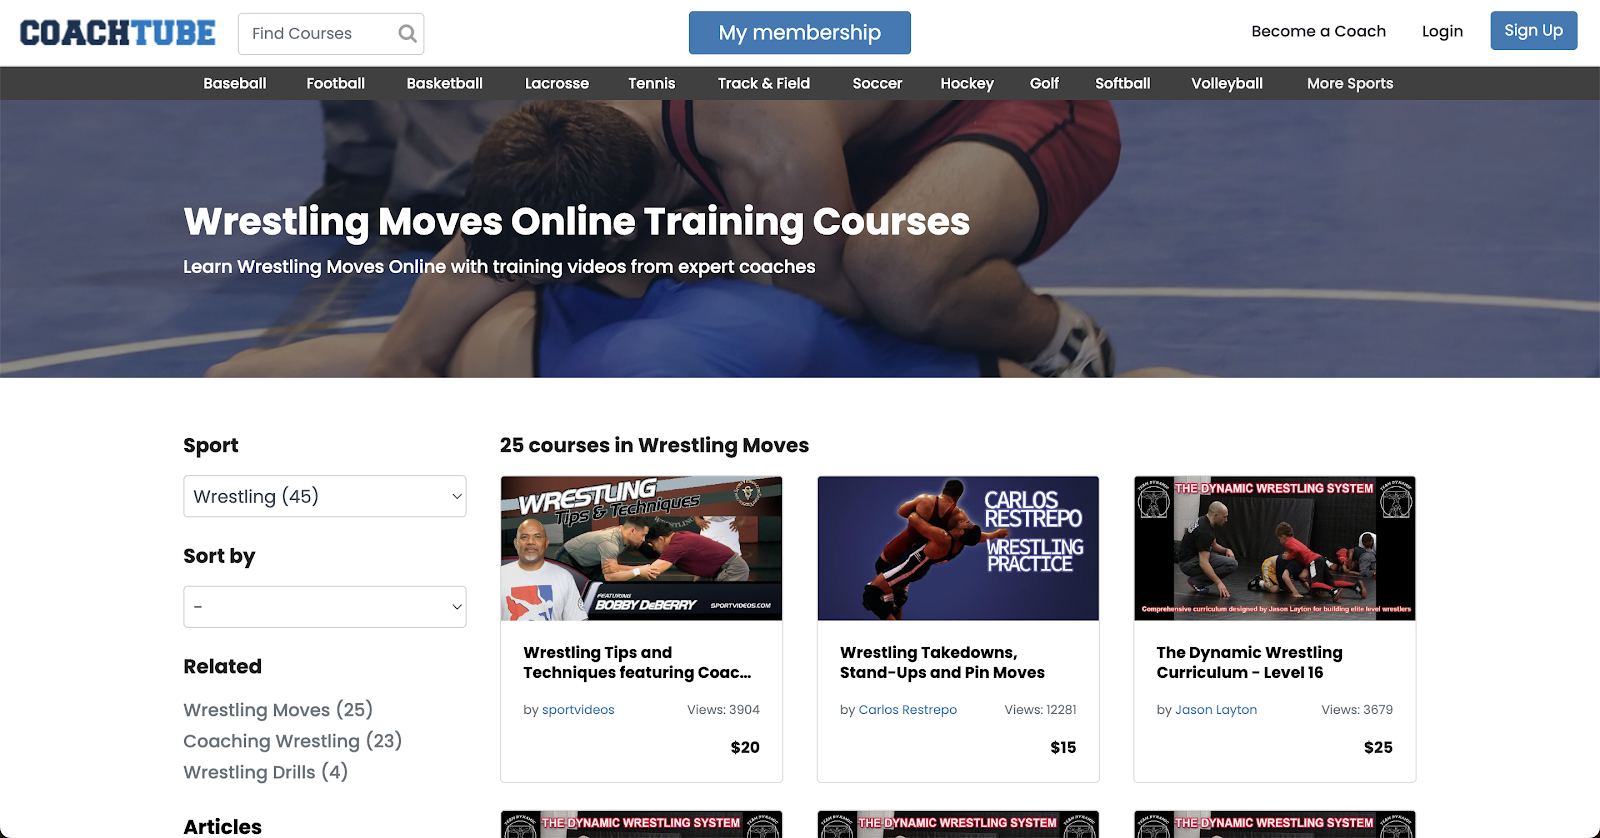Select Baseball in the sports navigation
The image size is (1600, 838).
(235, 84)
